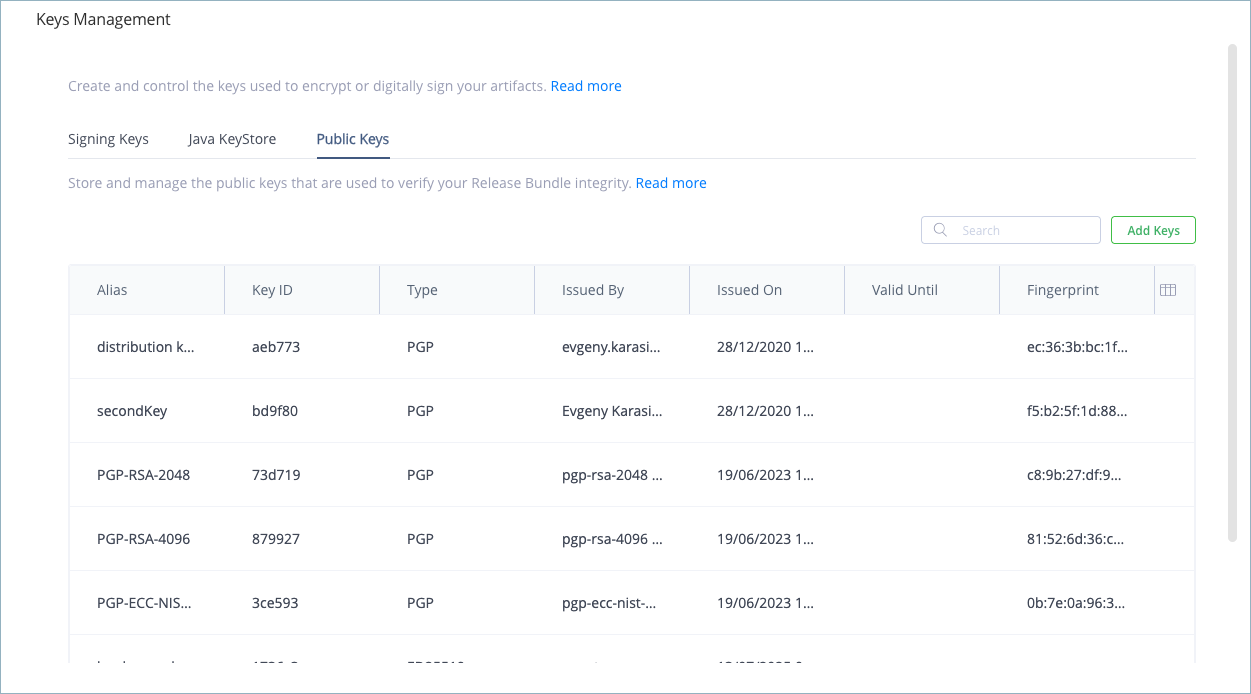Sort the table by Valid Until column
The image size is (1251, 694).
click(904, 289)
